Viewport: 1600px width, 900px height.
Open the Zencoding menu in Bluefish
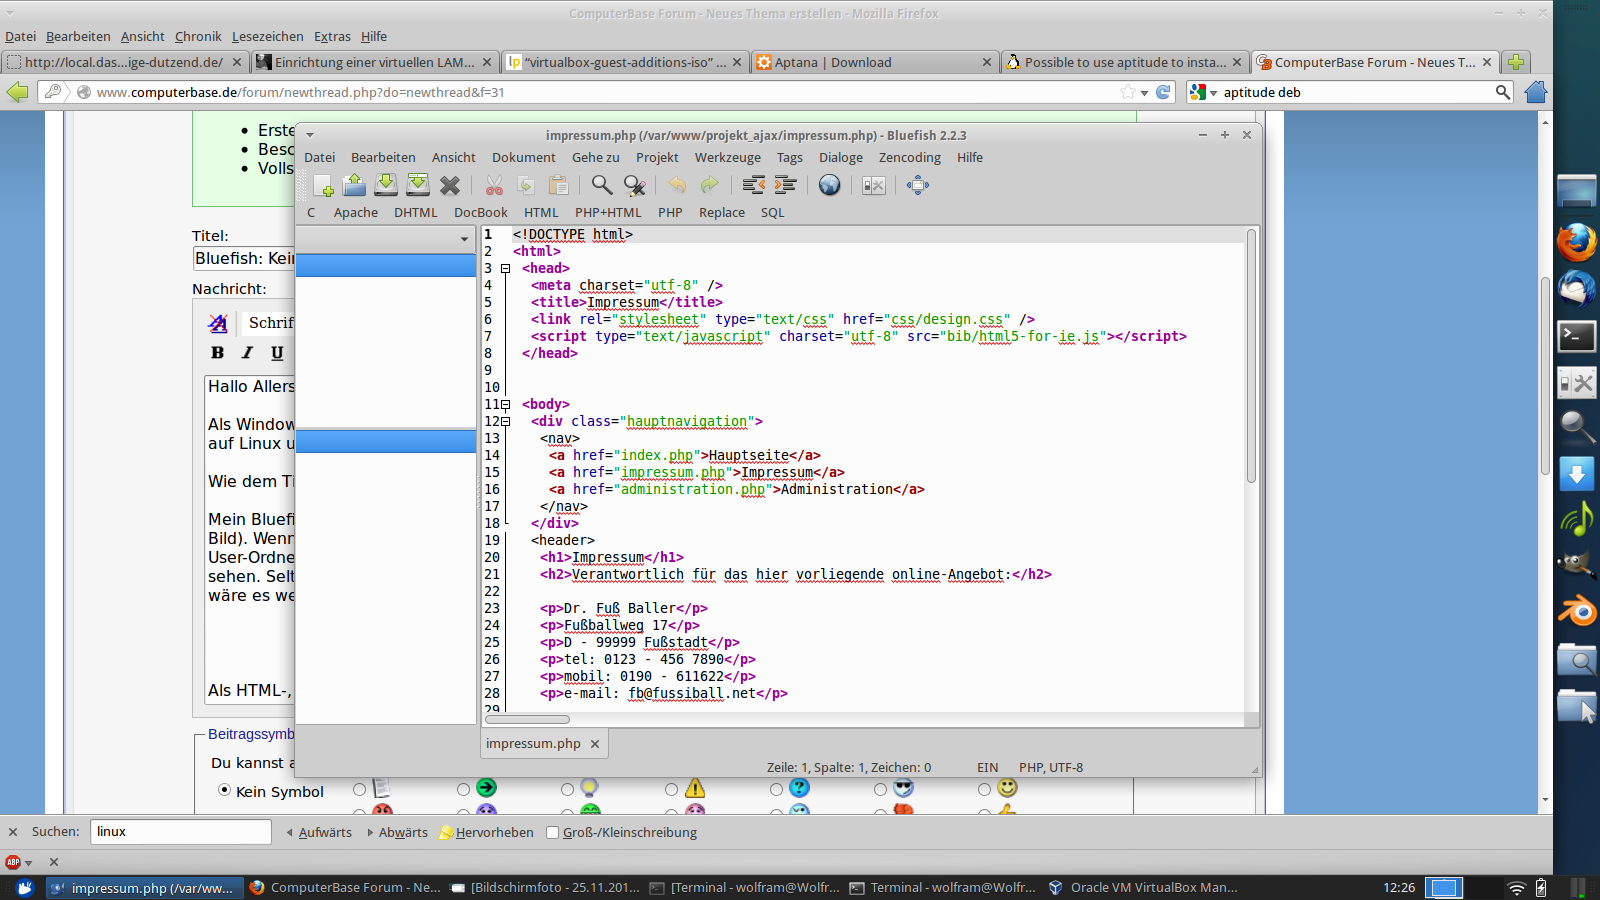coord(909,157)
